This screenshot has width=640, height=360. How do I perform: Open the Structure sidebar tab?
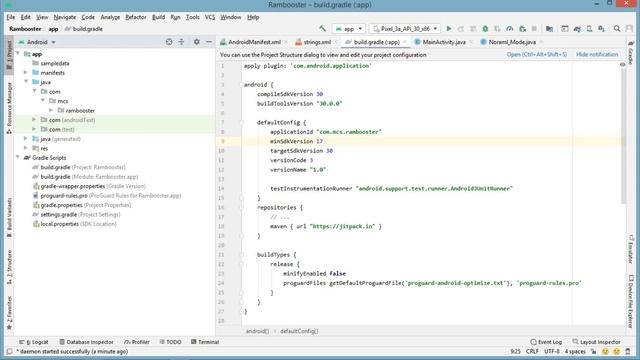9,267
